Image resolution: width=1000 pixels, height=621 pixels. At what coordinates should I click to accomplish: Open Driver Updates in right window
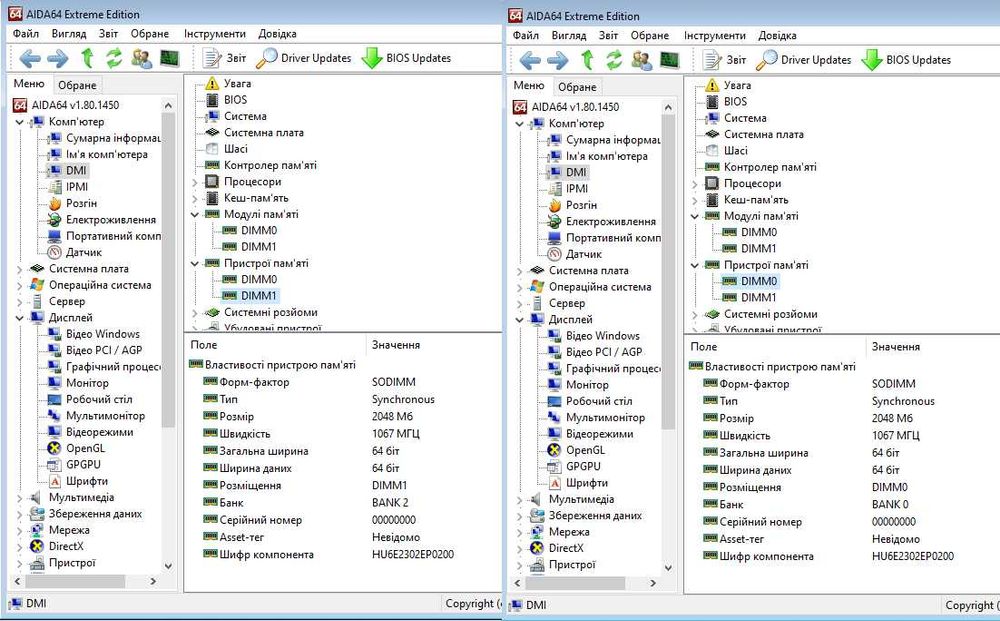804,60
